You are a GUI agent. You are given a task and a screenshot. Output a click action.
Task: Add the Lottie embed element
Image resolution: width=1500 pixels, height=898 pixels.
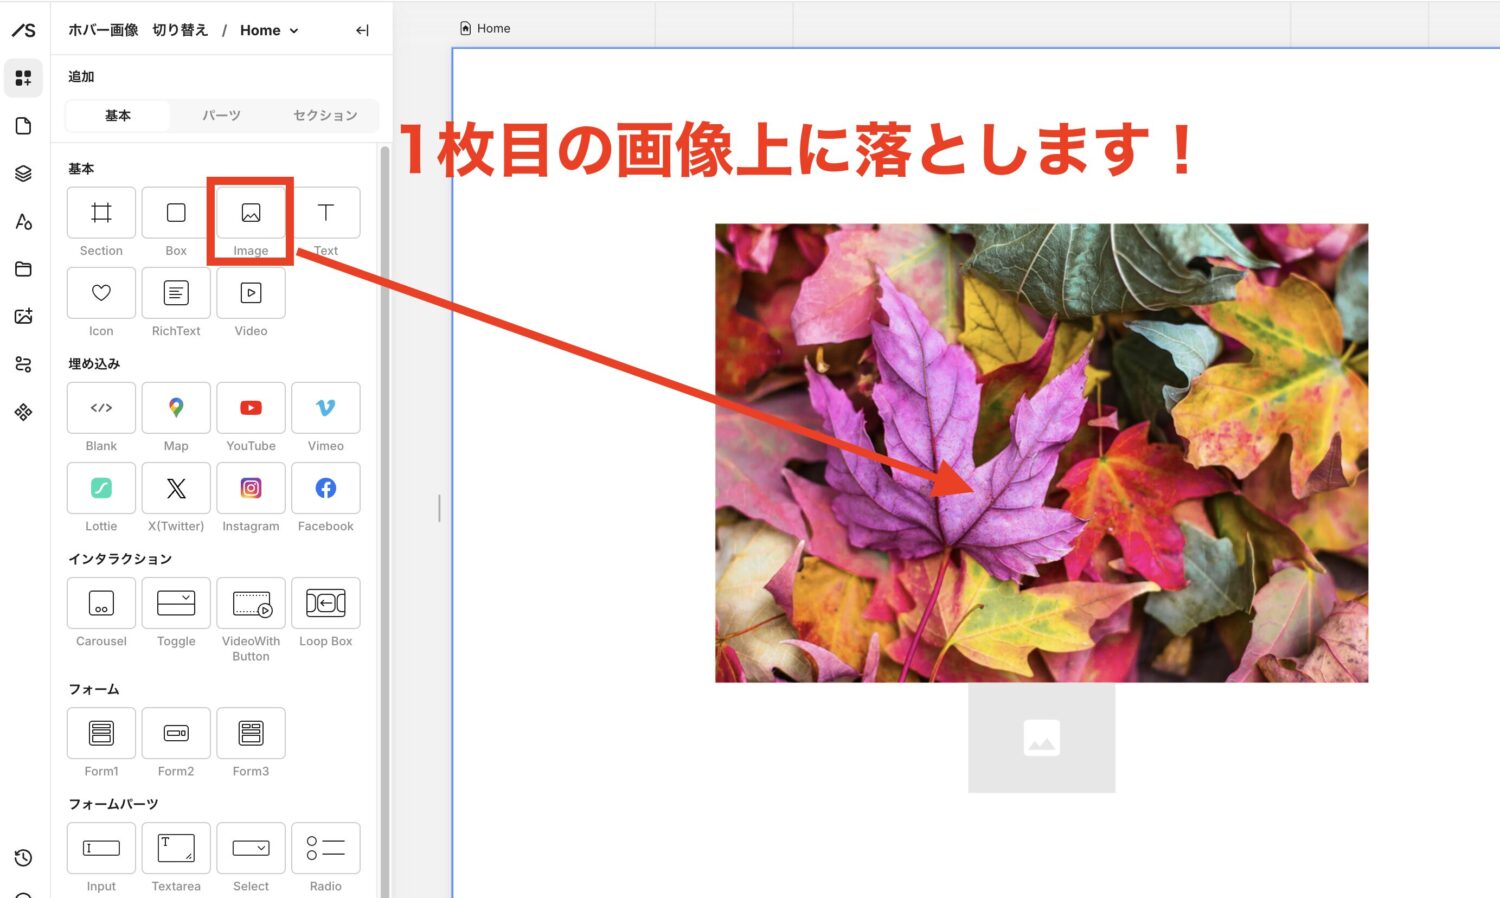(x=101, y=488)
